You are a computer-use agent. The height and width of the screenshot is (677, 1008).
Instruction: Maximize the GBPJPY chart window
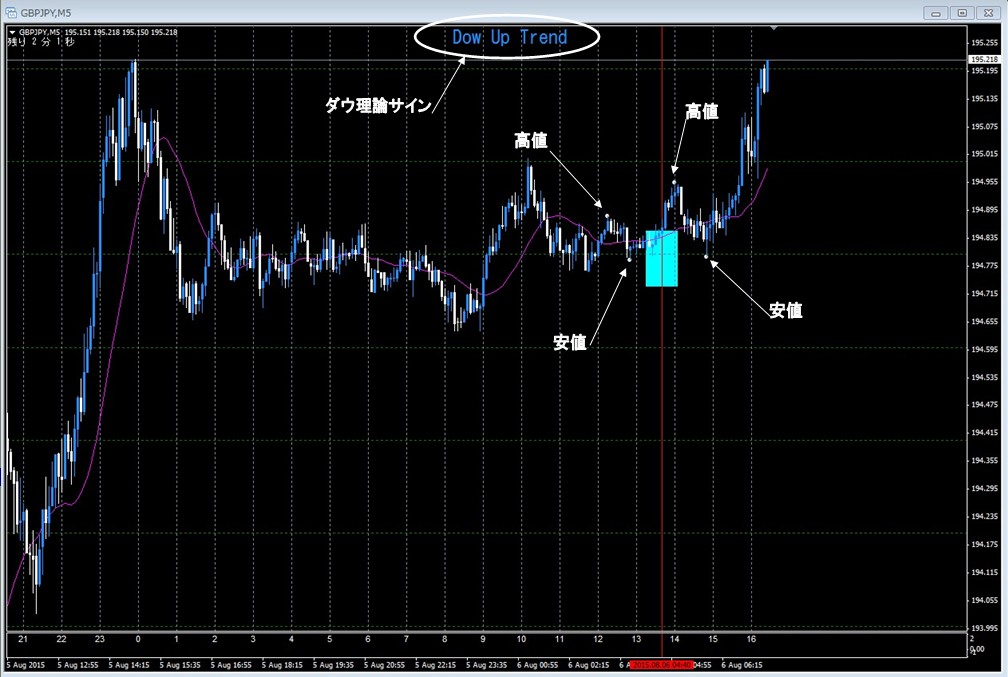pos(962,12)
